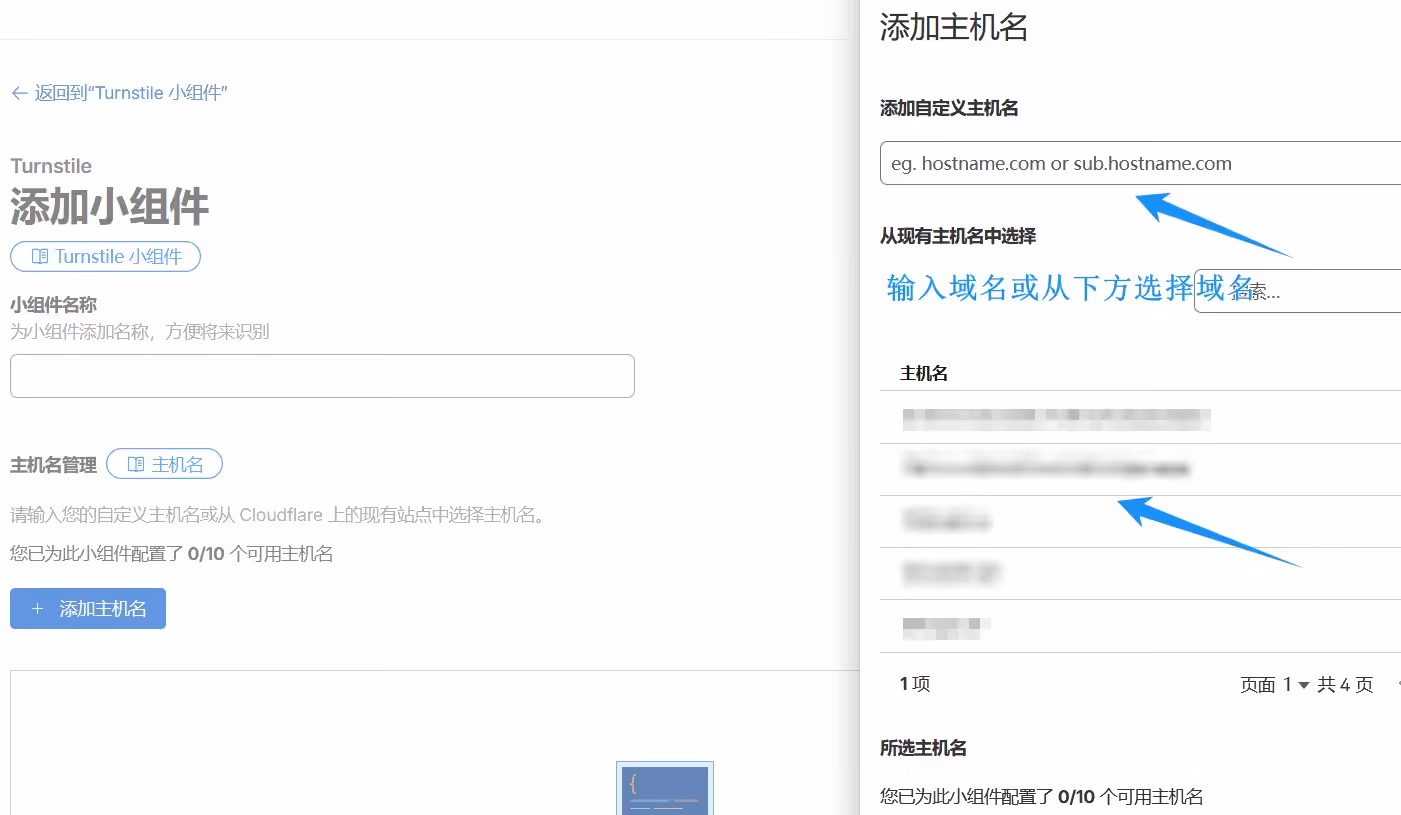
Task: Click book icon in Turnstile 小组件 button
Action: click(x=40, y=257)
